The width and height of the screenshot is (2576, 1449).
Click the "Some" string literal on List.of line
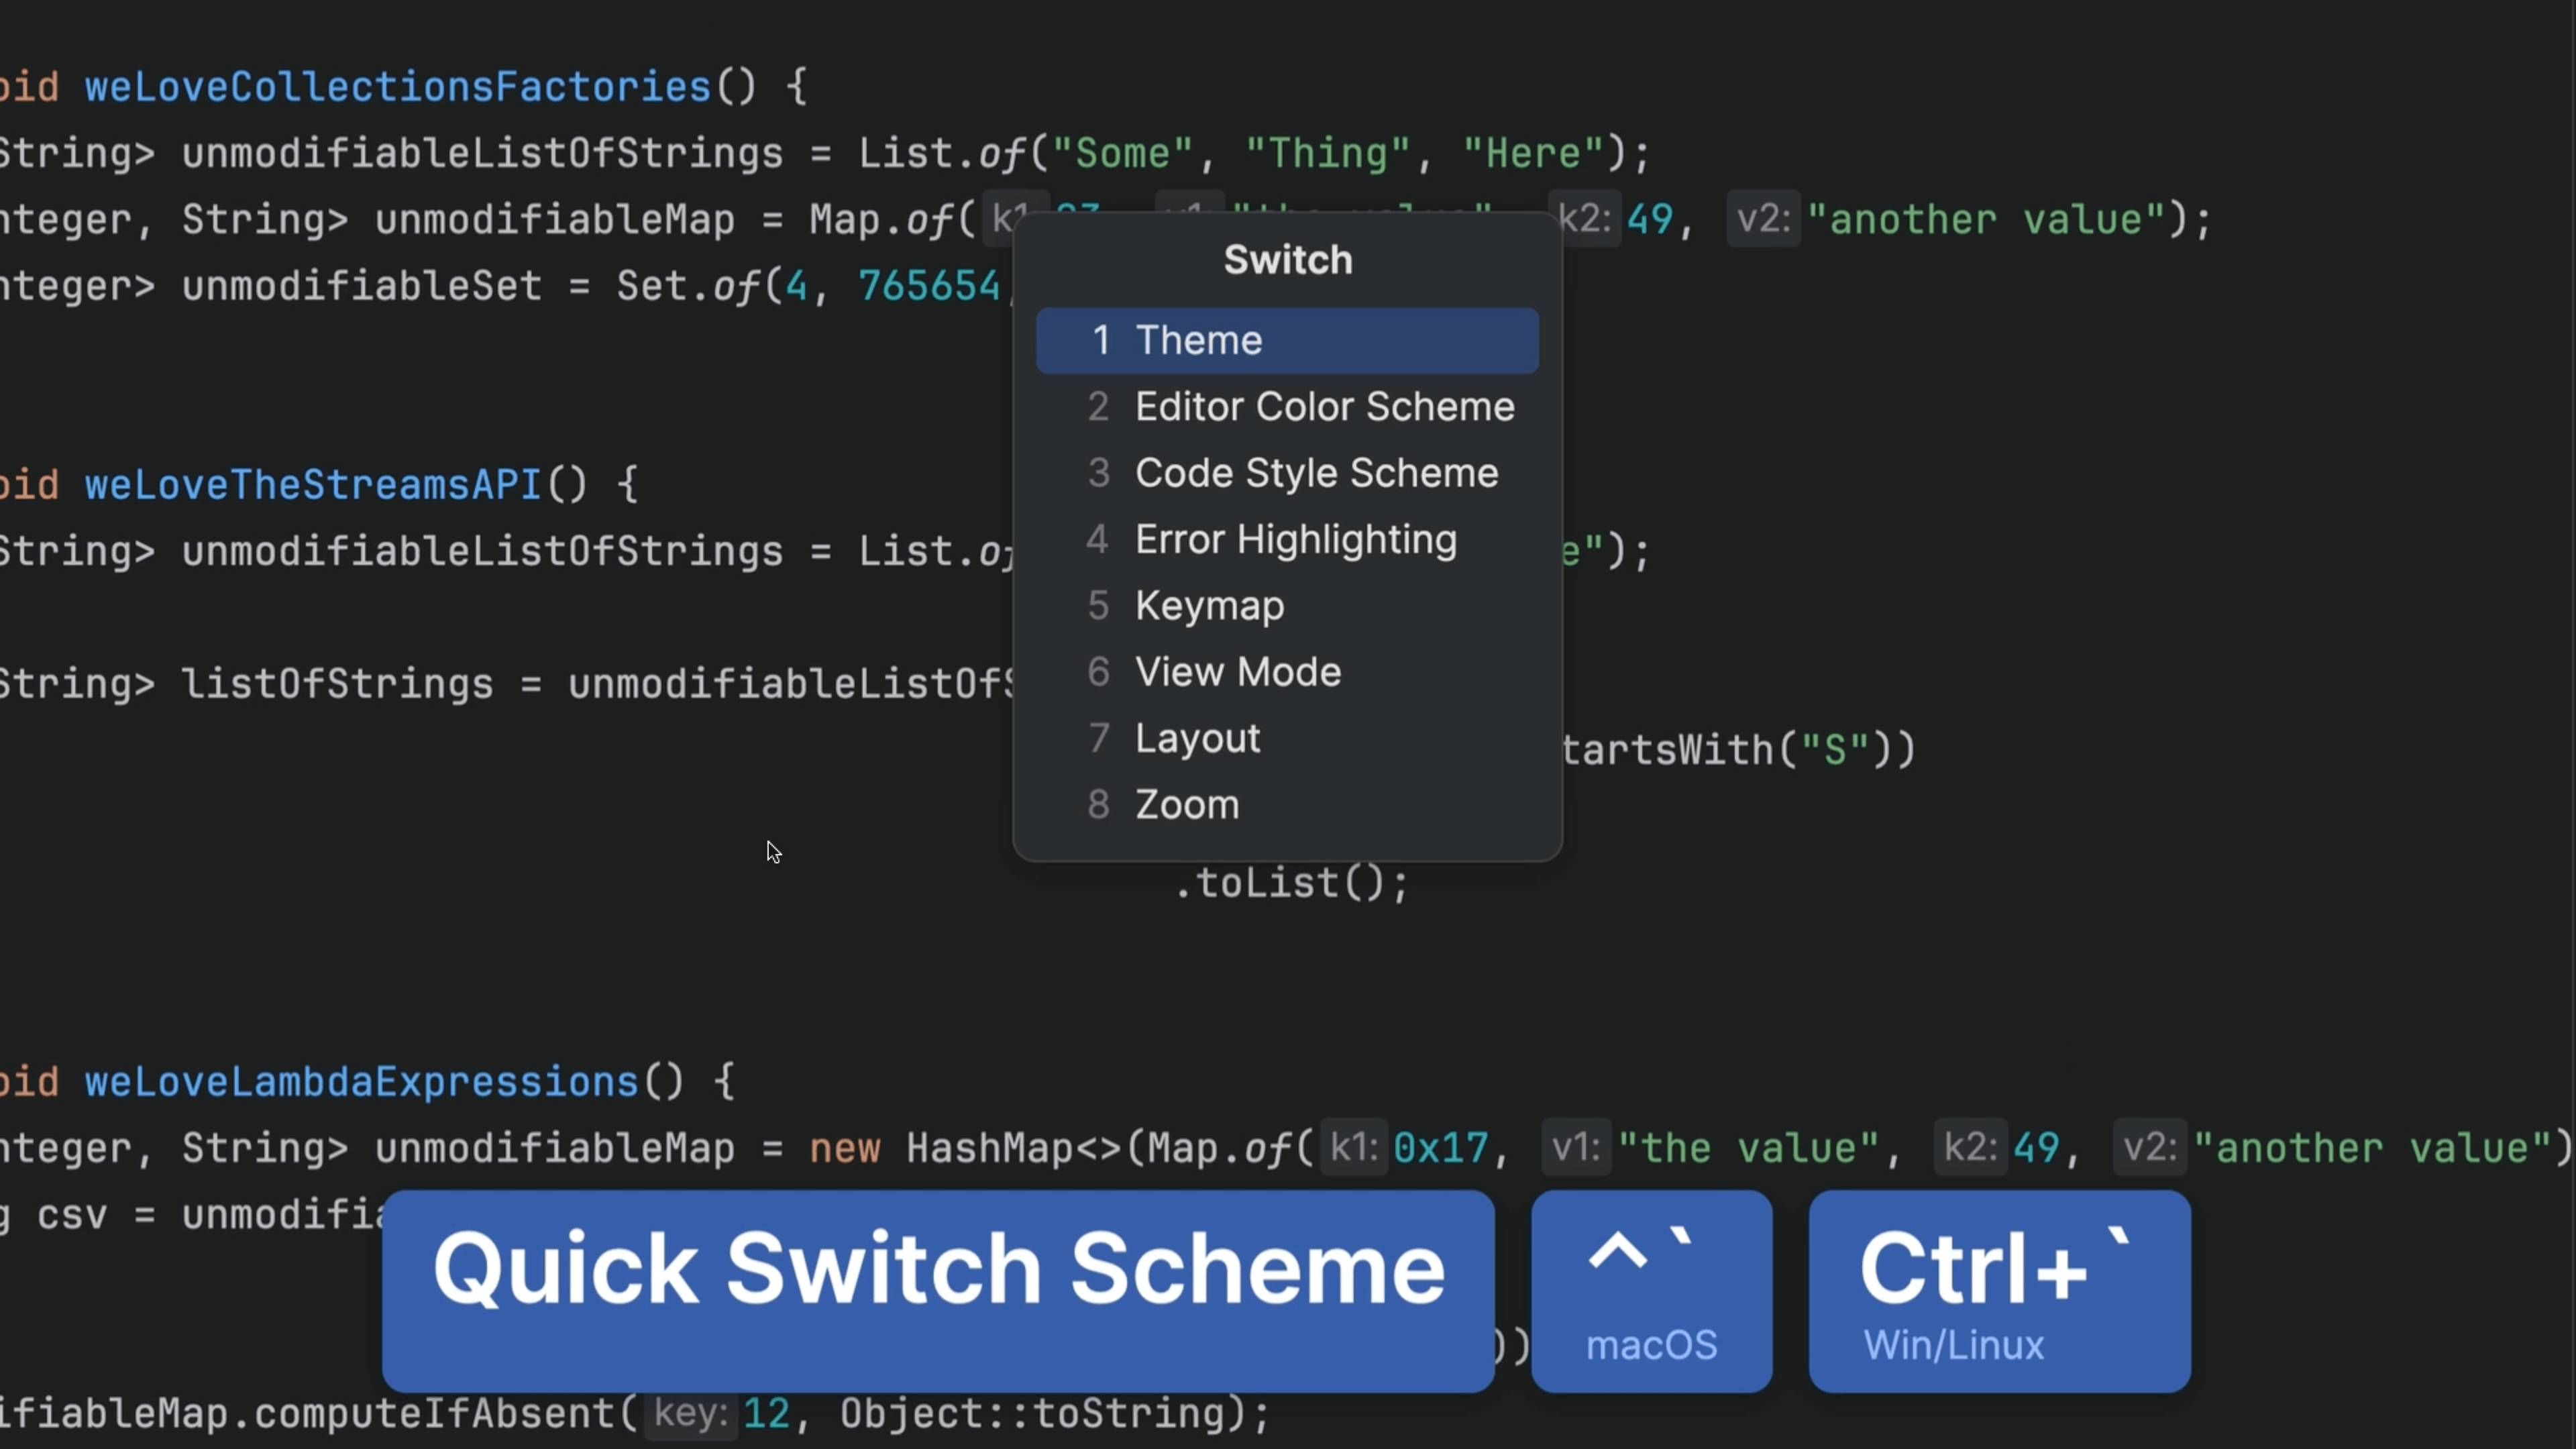coord(1122,154)
